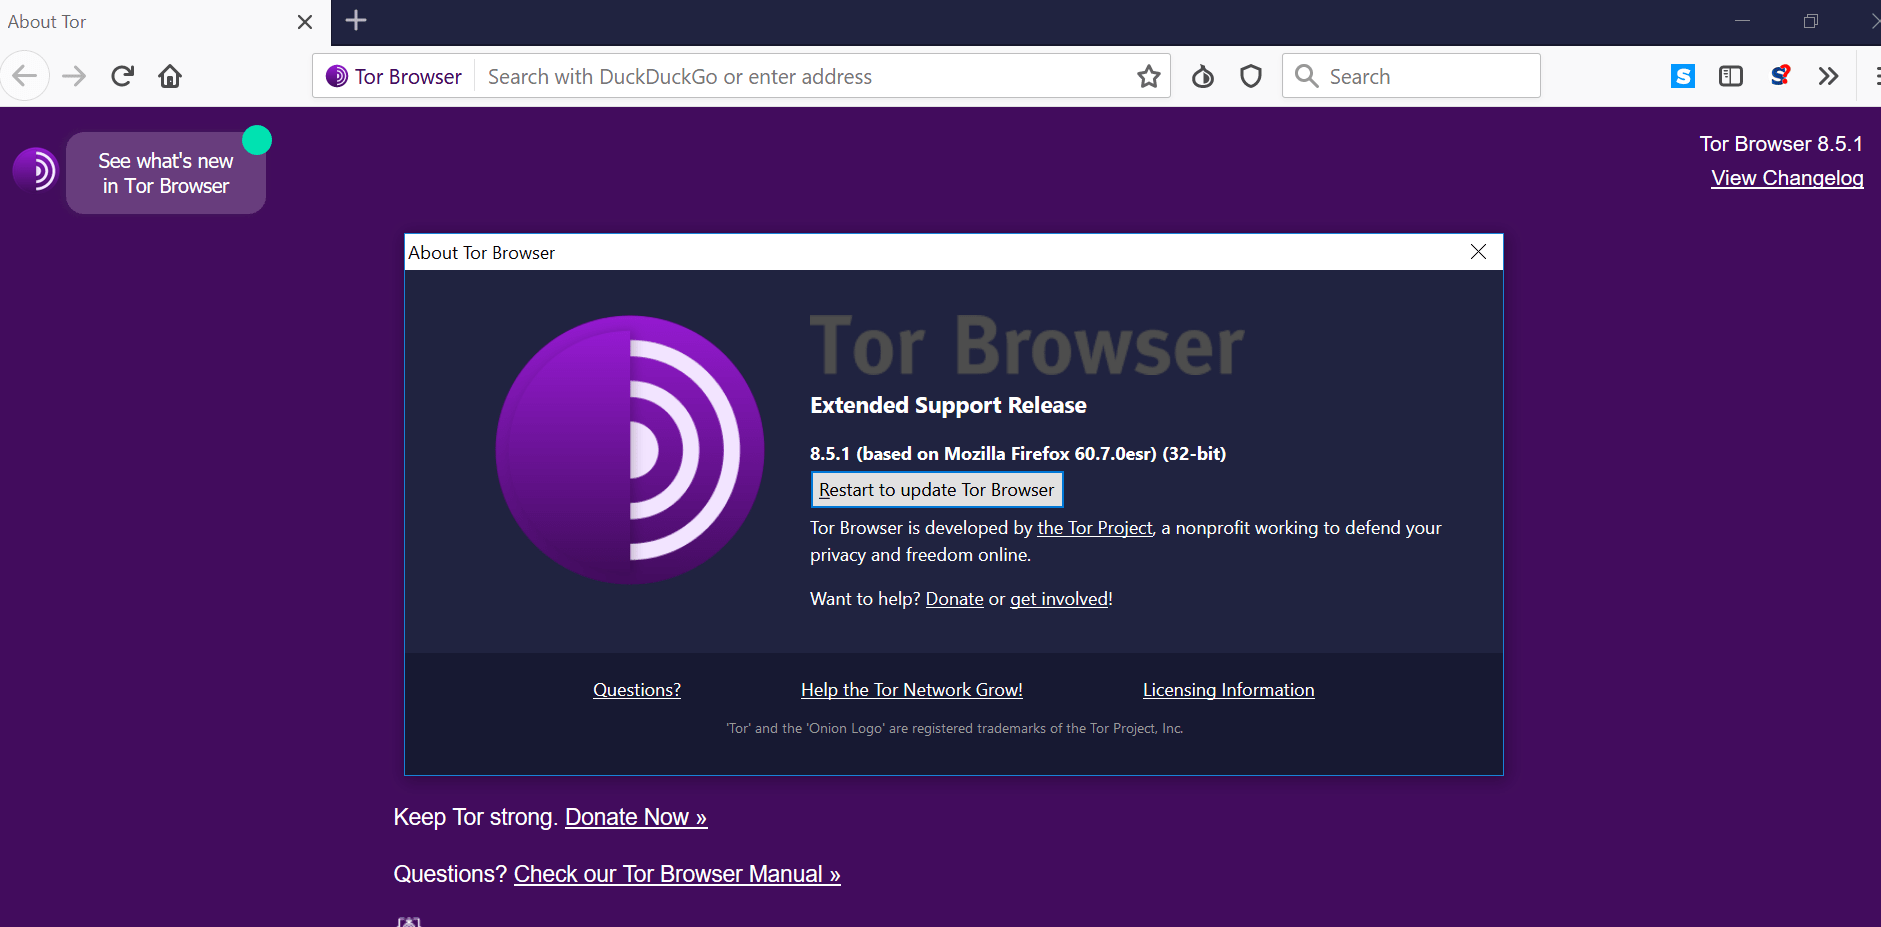Click the large Tor onion logo in dialog
The image size is (1881, 927).
click(630, 450)
